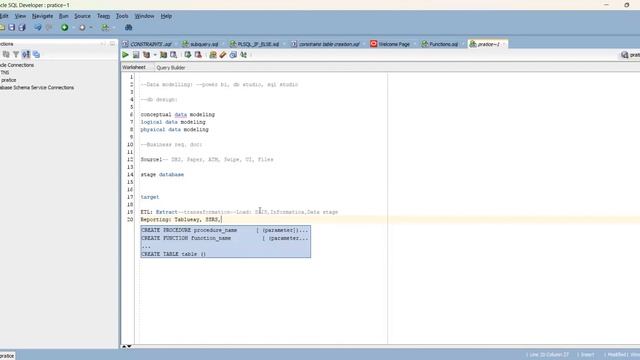Select Database Schema Service Connections node
640x360 pixels.
tap(37, 88)
